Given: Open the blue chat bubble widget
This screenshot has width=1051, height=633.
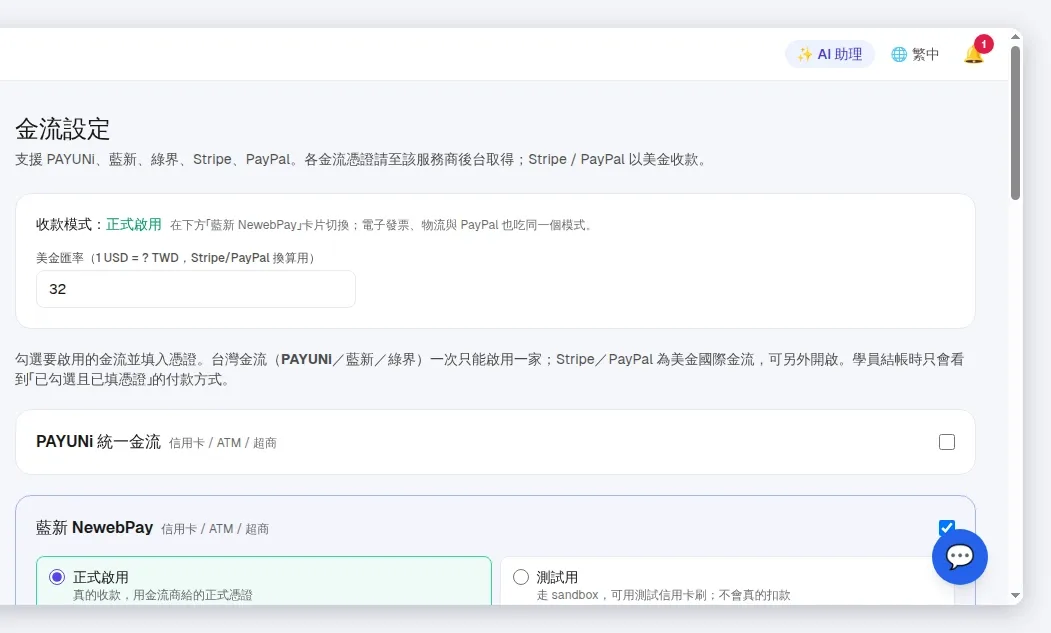Looking at the screenshot, I should pos(959,557).
